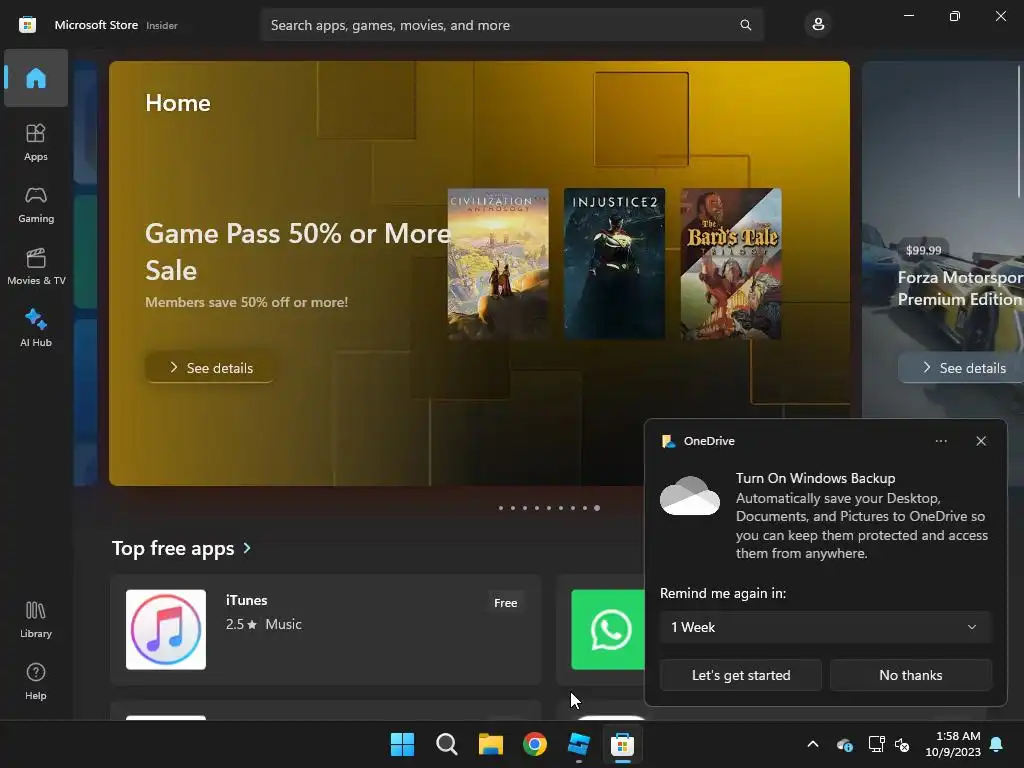Open OneDrive notification more options menu
The width and height of the screenshot is (1024, 768).
tap(940, 441)
